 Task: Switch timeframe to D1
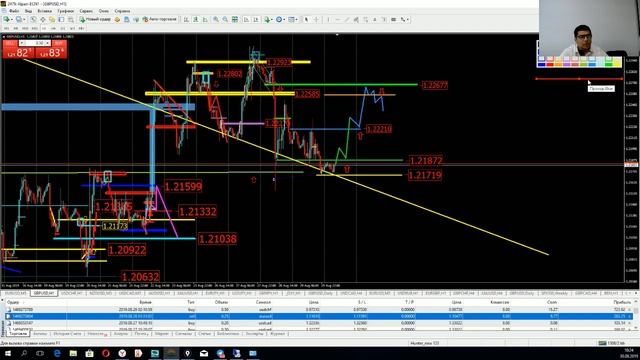[x=62, y=29]
